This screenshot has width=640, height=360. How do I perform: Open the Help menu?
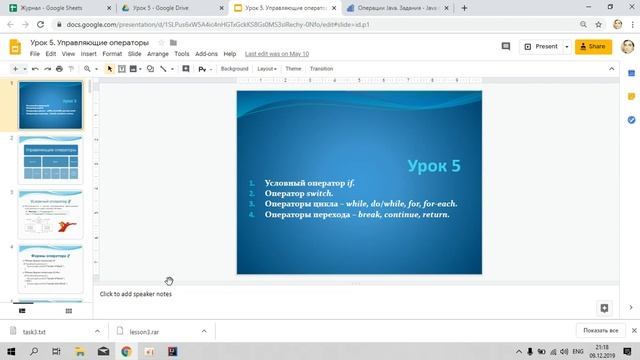click(230, 54)
